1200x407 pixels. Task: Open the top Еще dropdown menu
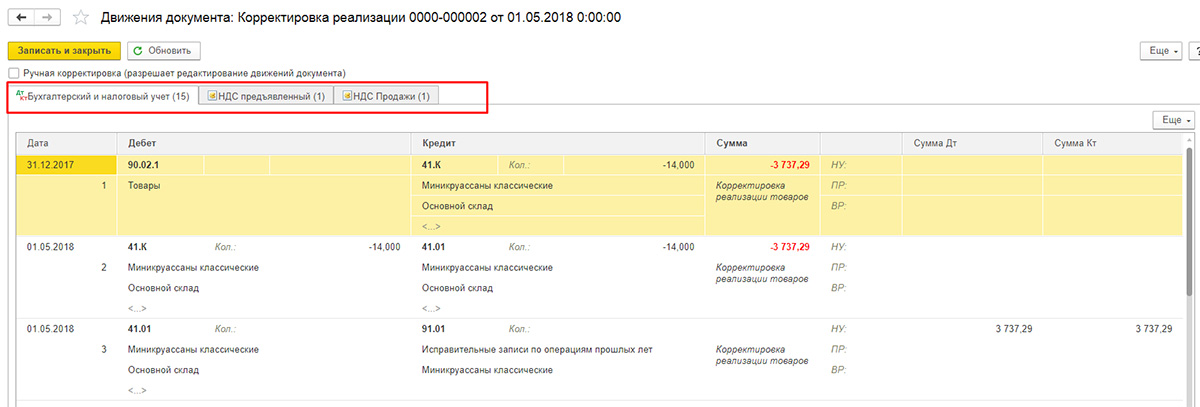point(1161,50)
